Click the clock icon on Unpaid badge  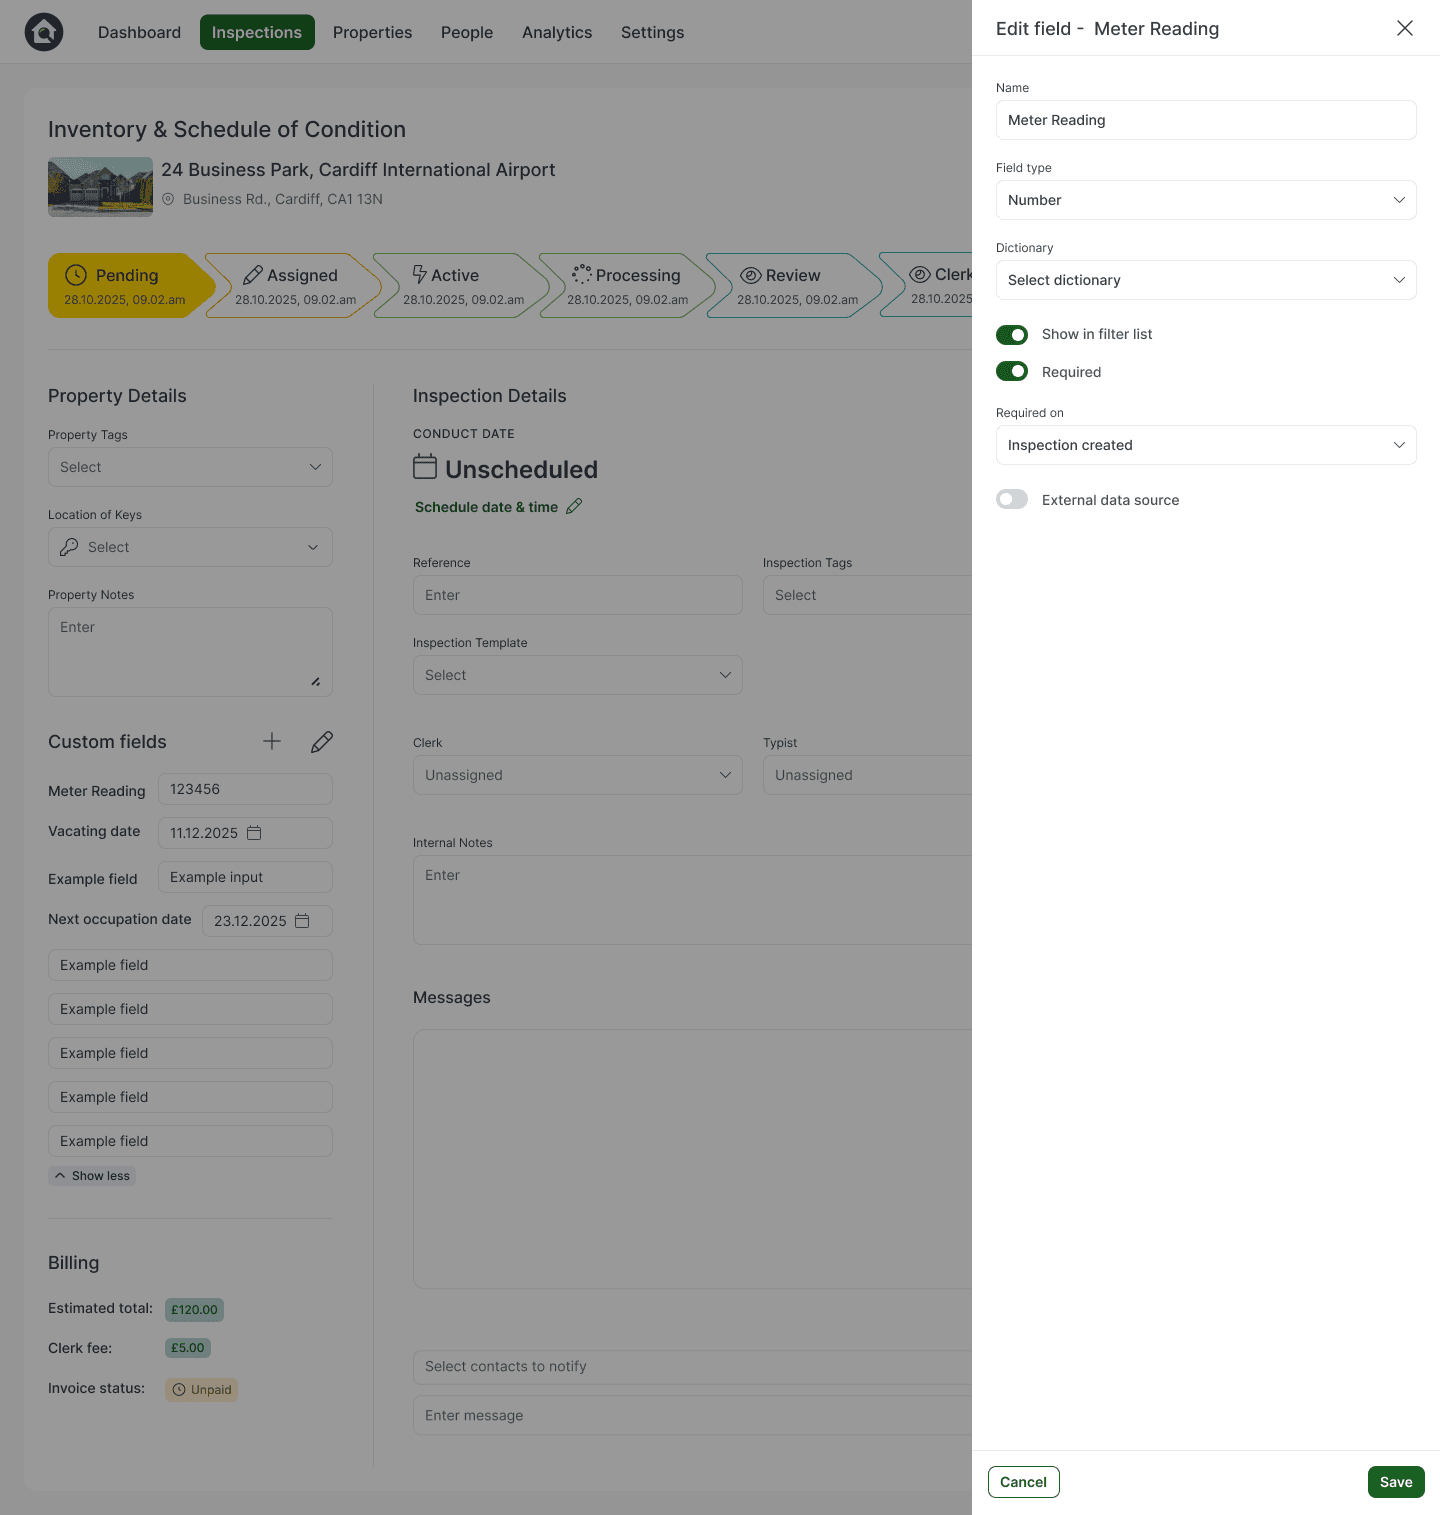coord(179,1390)
